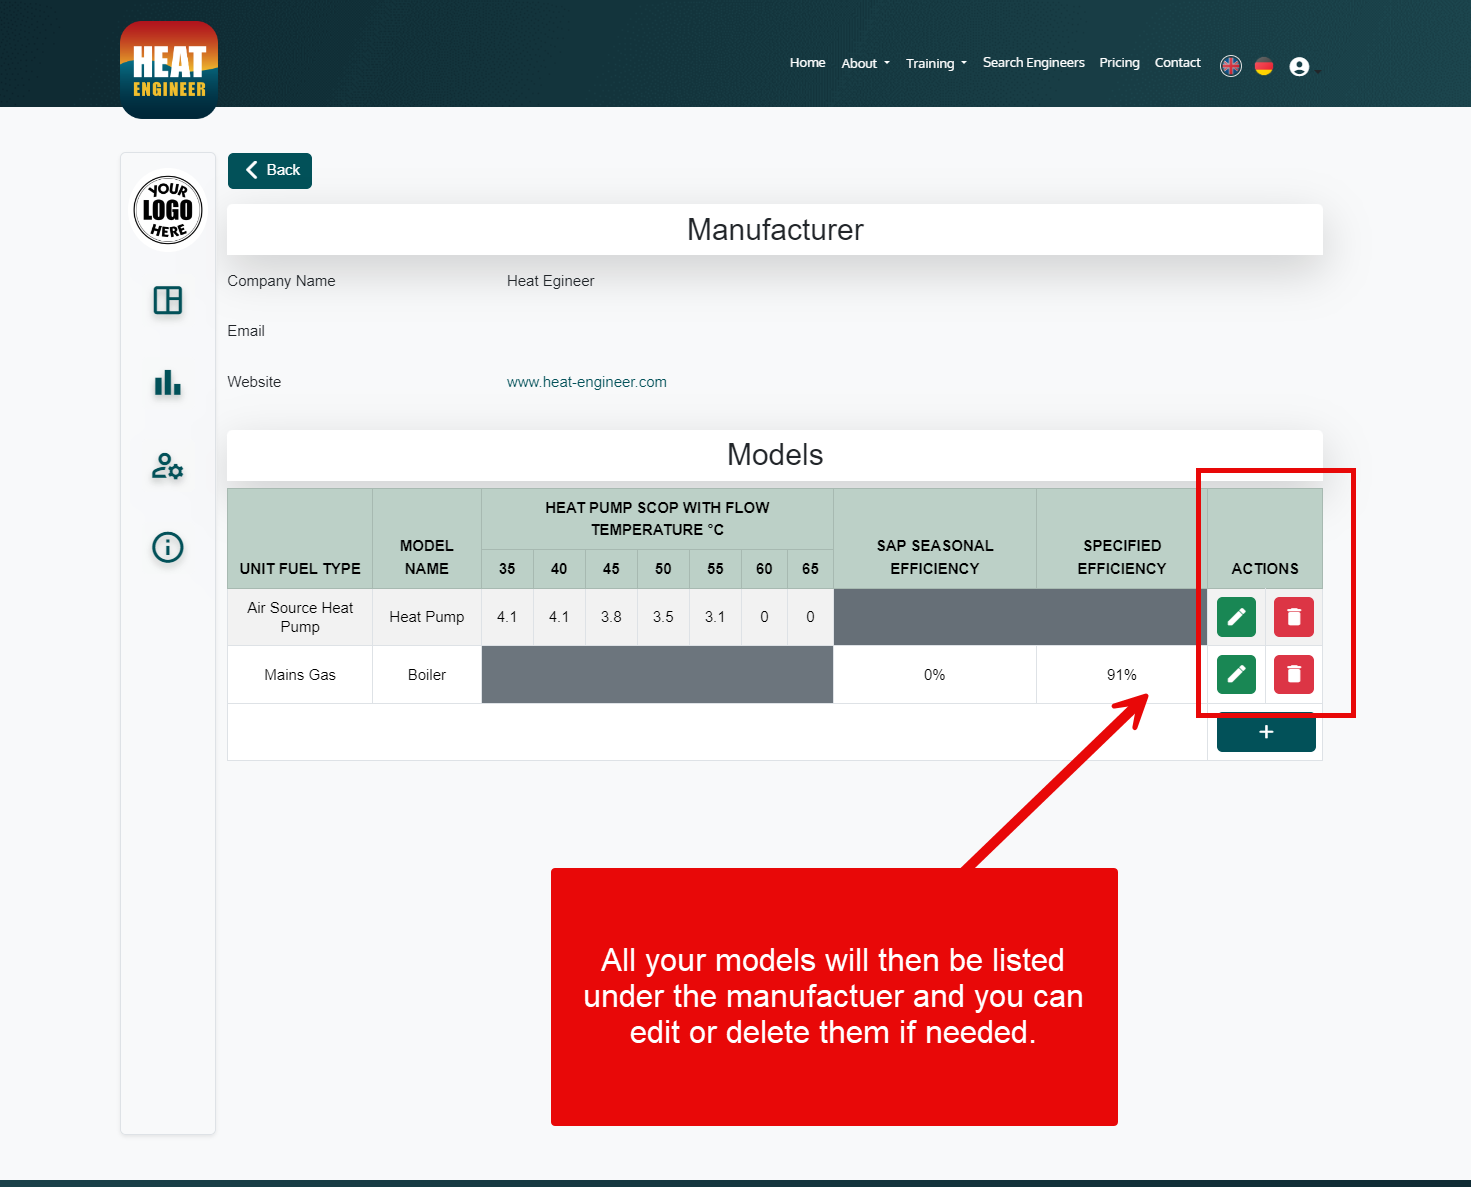Click the info circle sidebar icon
1471x1187 pixels.
(x=168, y=547)
